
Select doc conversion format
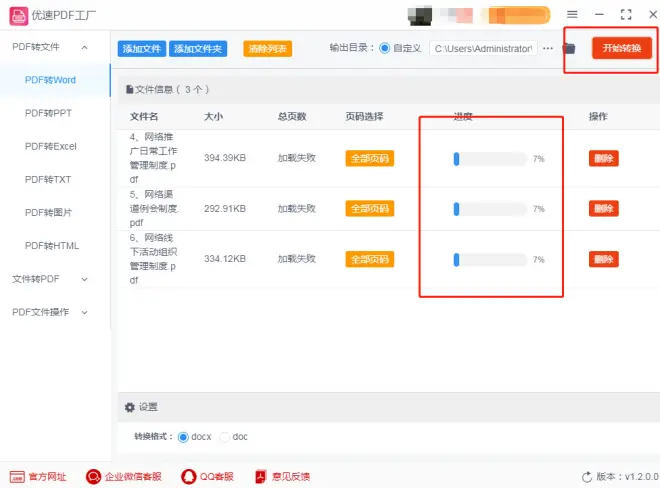225,437
